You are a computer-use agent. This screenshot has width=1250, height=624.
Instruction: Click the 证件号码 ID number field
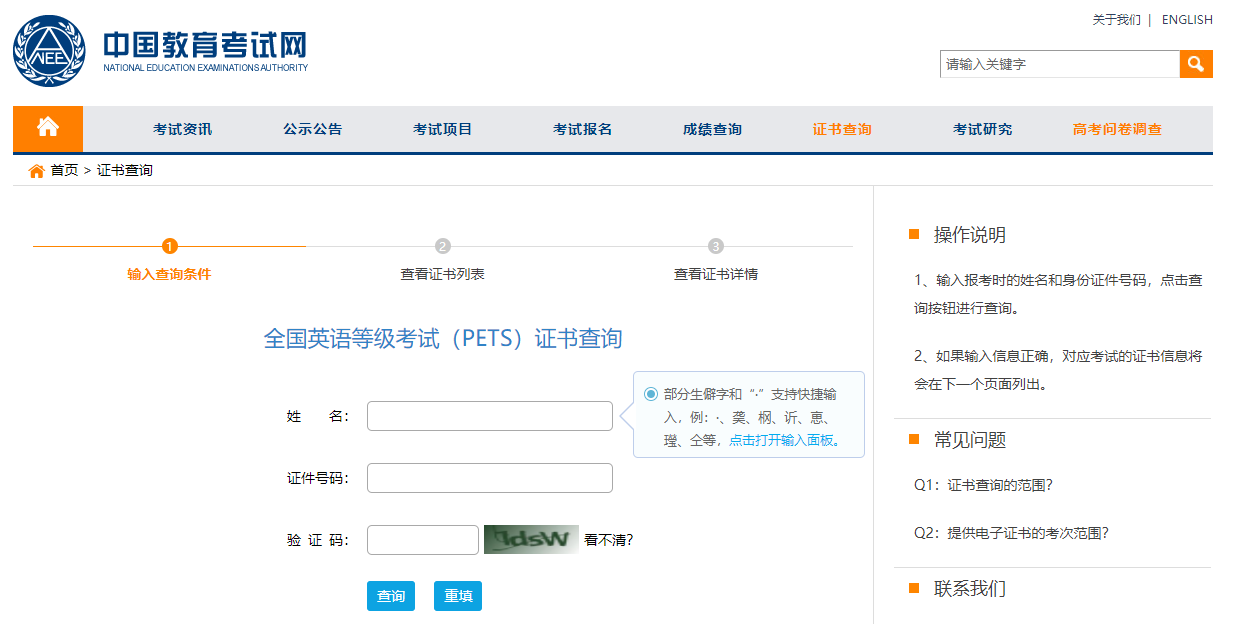point(489,478)
